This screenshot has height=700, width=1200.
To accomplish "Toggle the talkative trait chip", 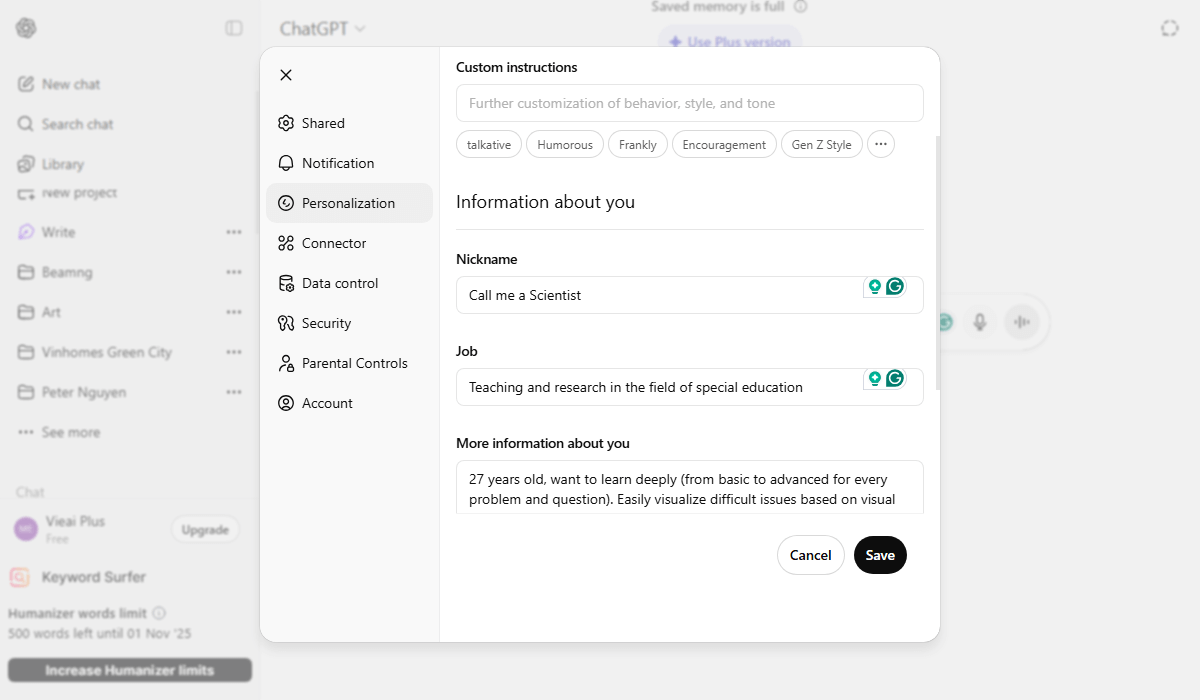I will coord(488,144).
